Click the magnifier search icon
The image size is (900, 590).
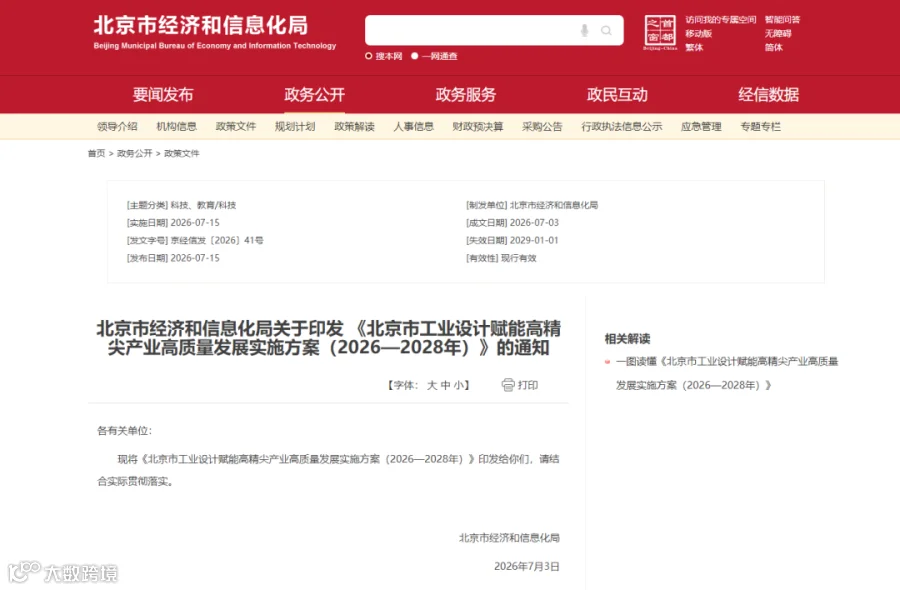click(x=606, y=30)
